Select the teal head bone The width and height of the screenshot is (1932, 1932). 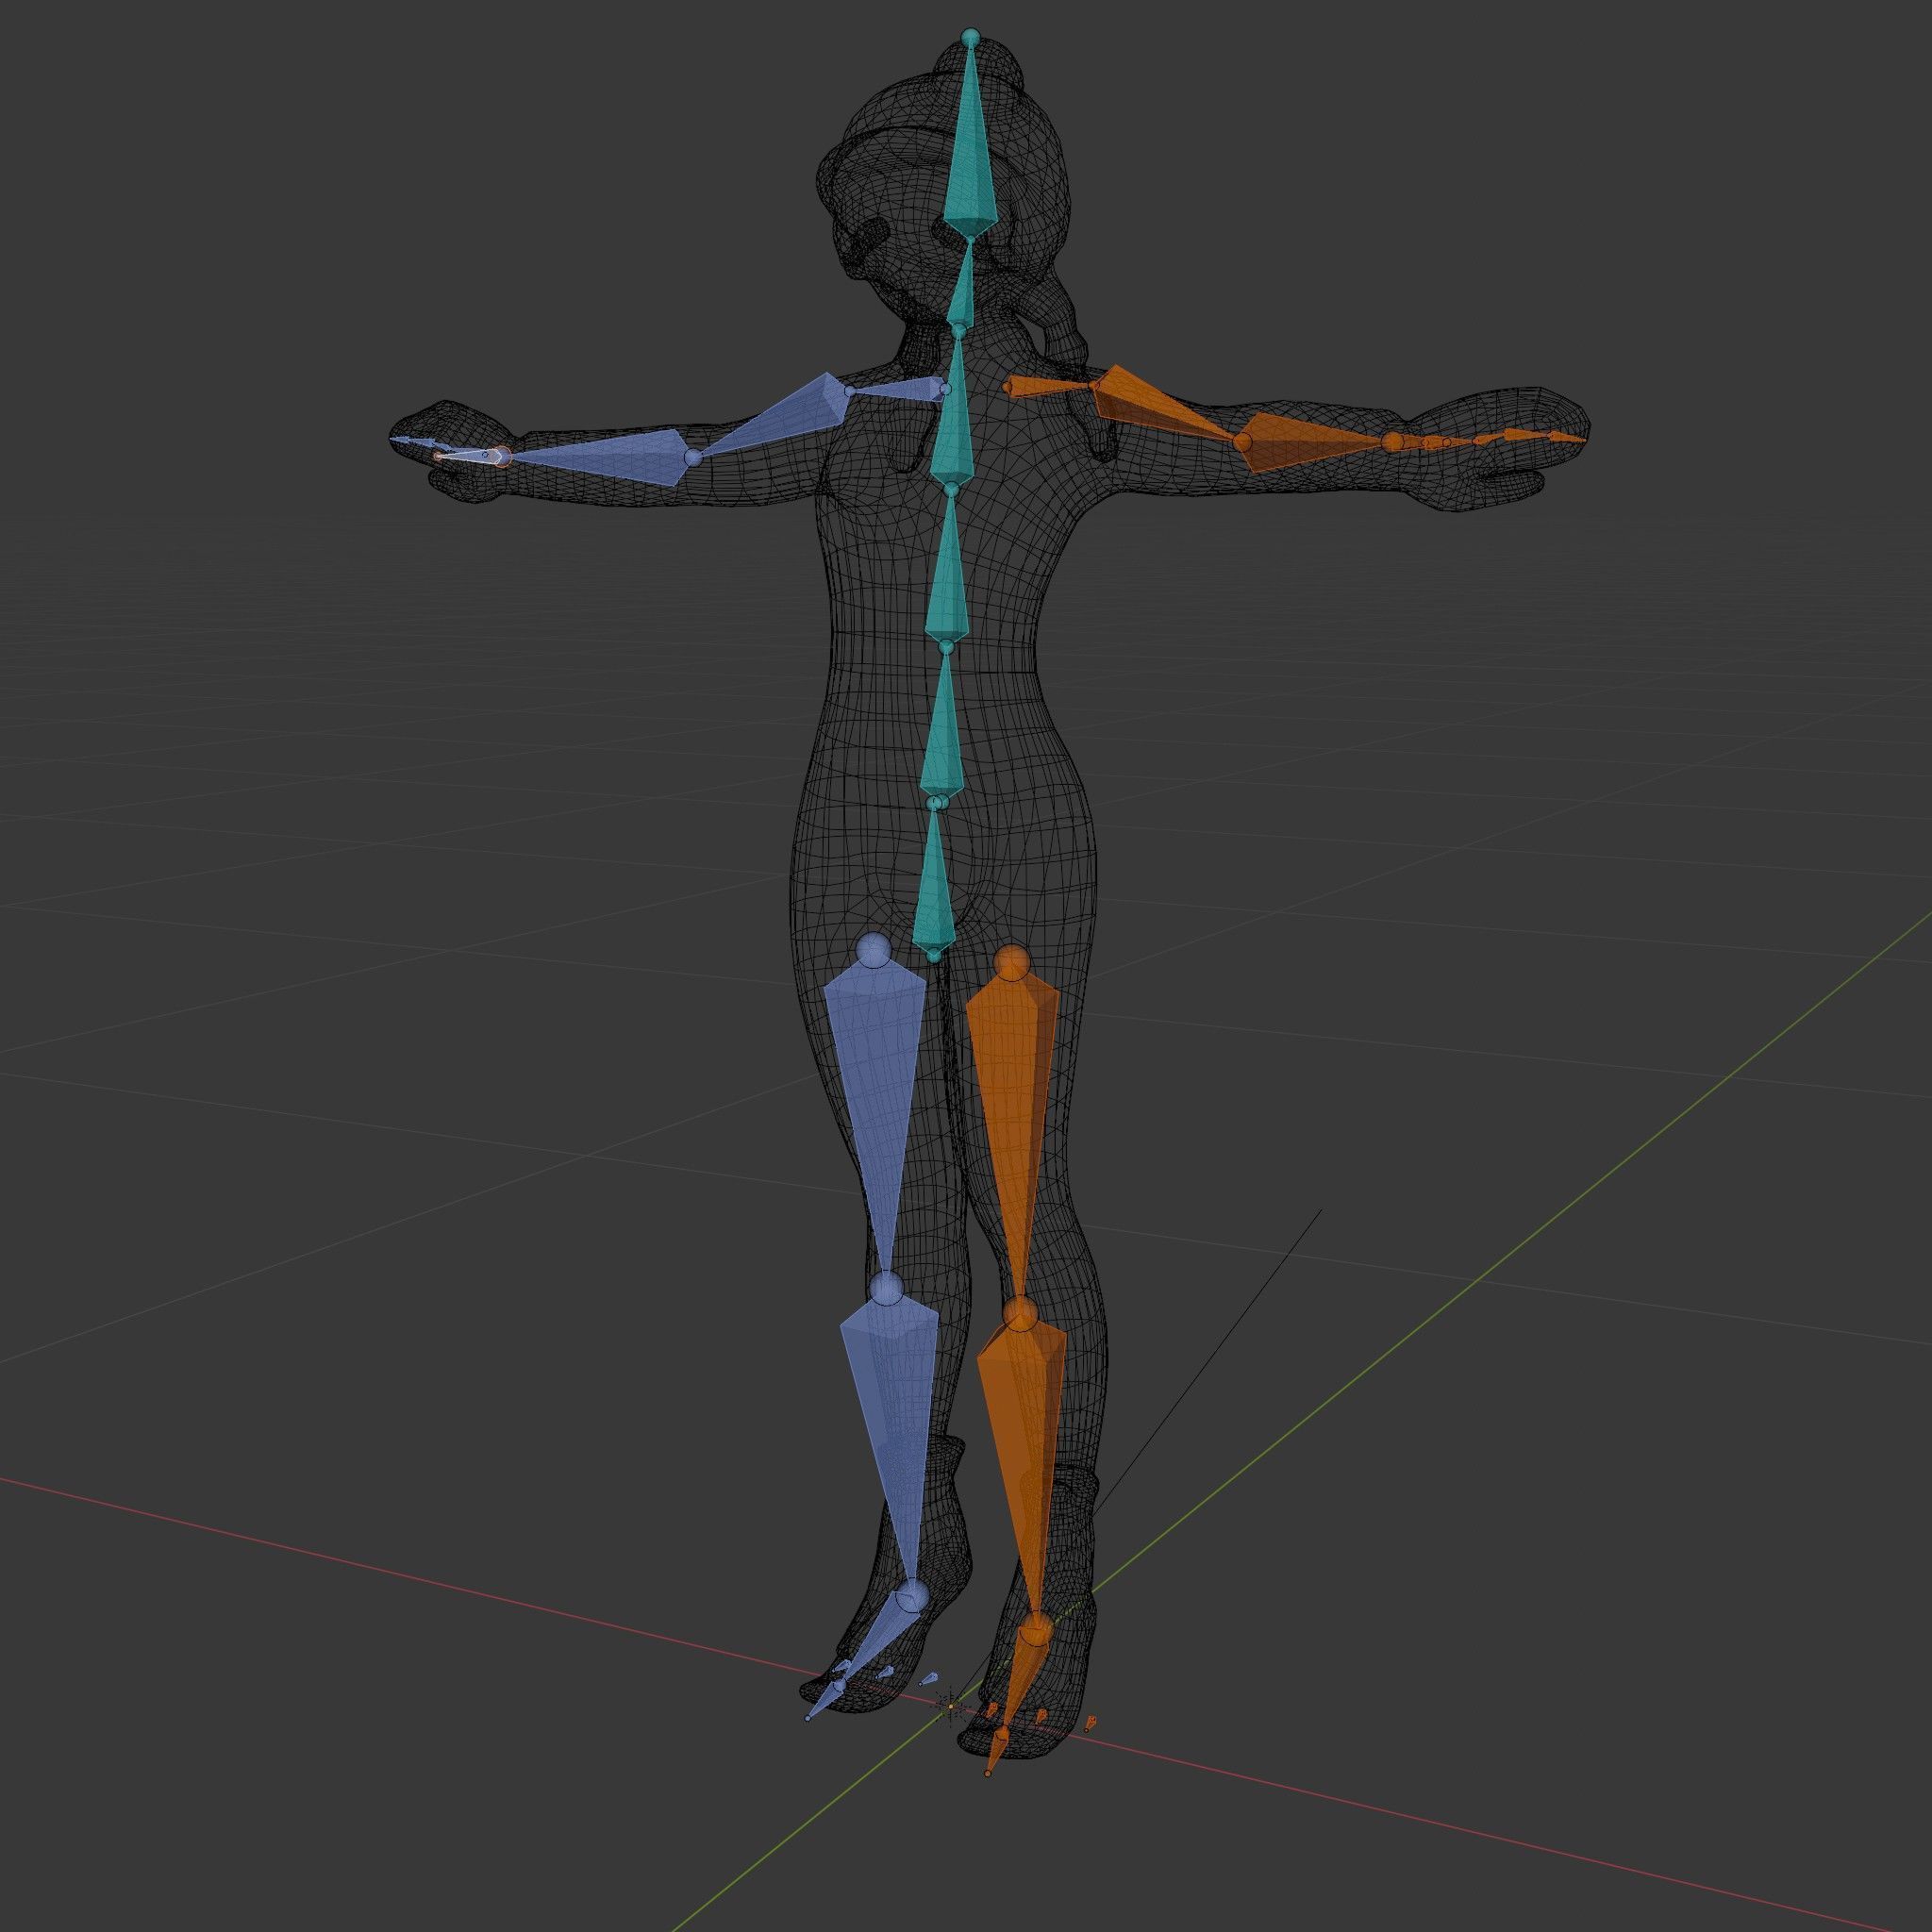coord(970,150)
